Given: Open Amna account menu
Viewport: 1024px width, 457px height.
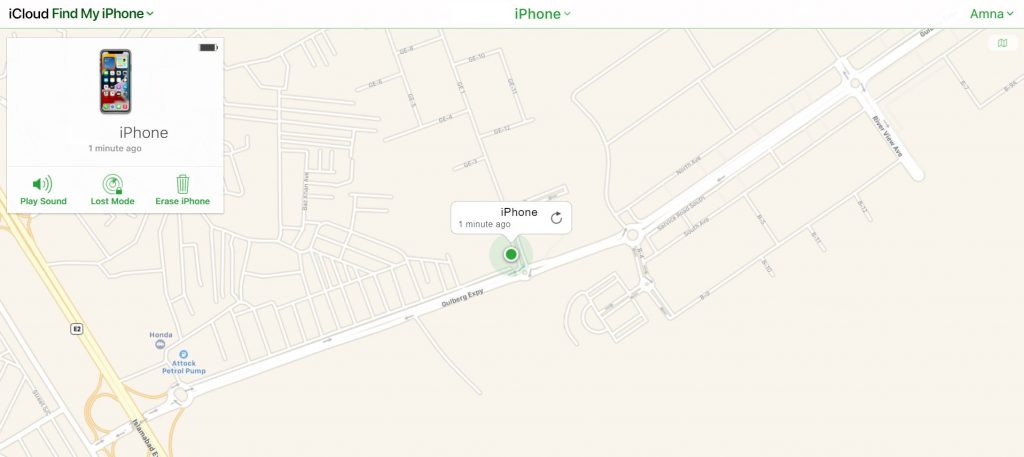Looking at the screenshot, I should pos(991,14).
